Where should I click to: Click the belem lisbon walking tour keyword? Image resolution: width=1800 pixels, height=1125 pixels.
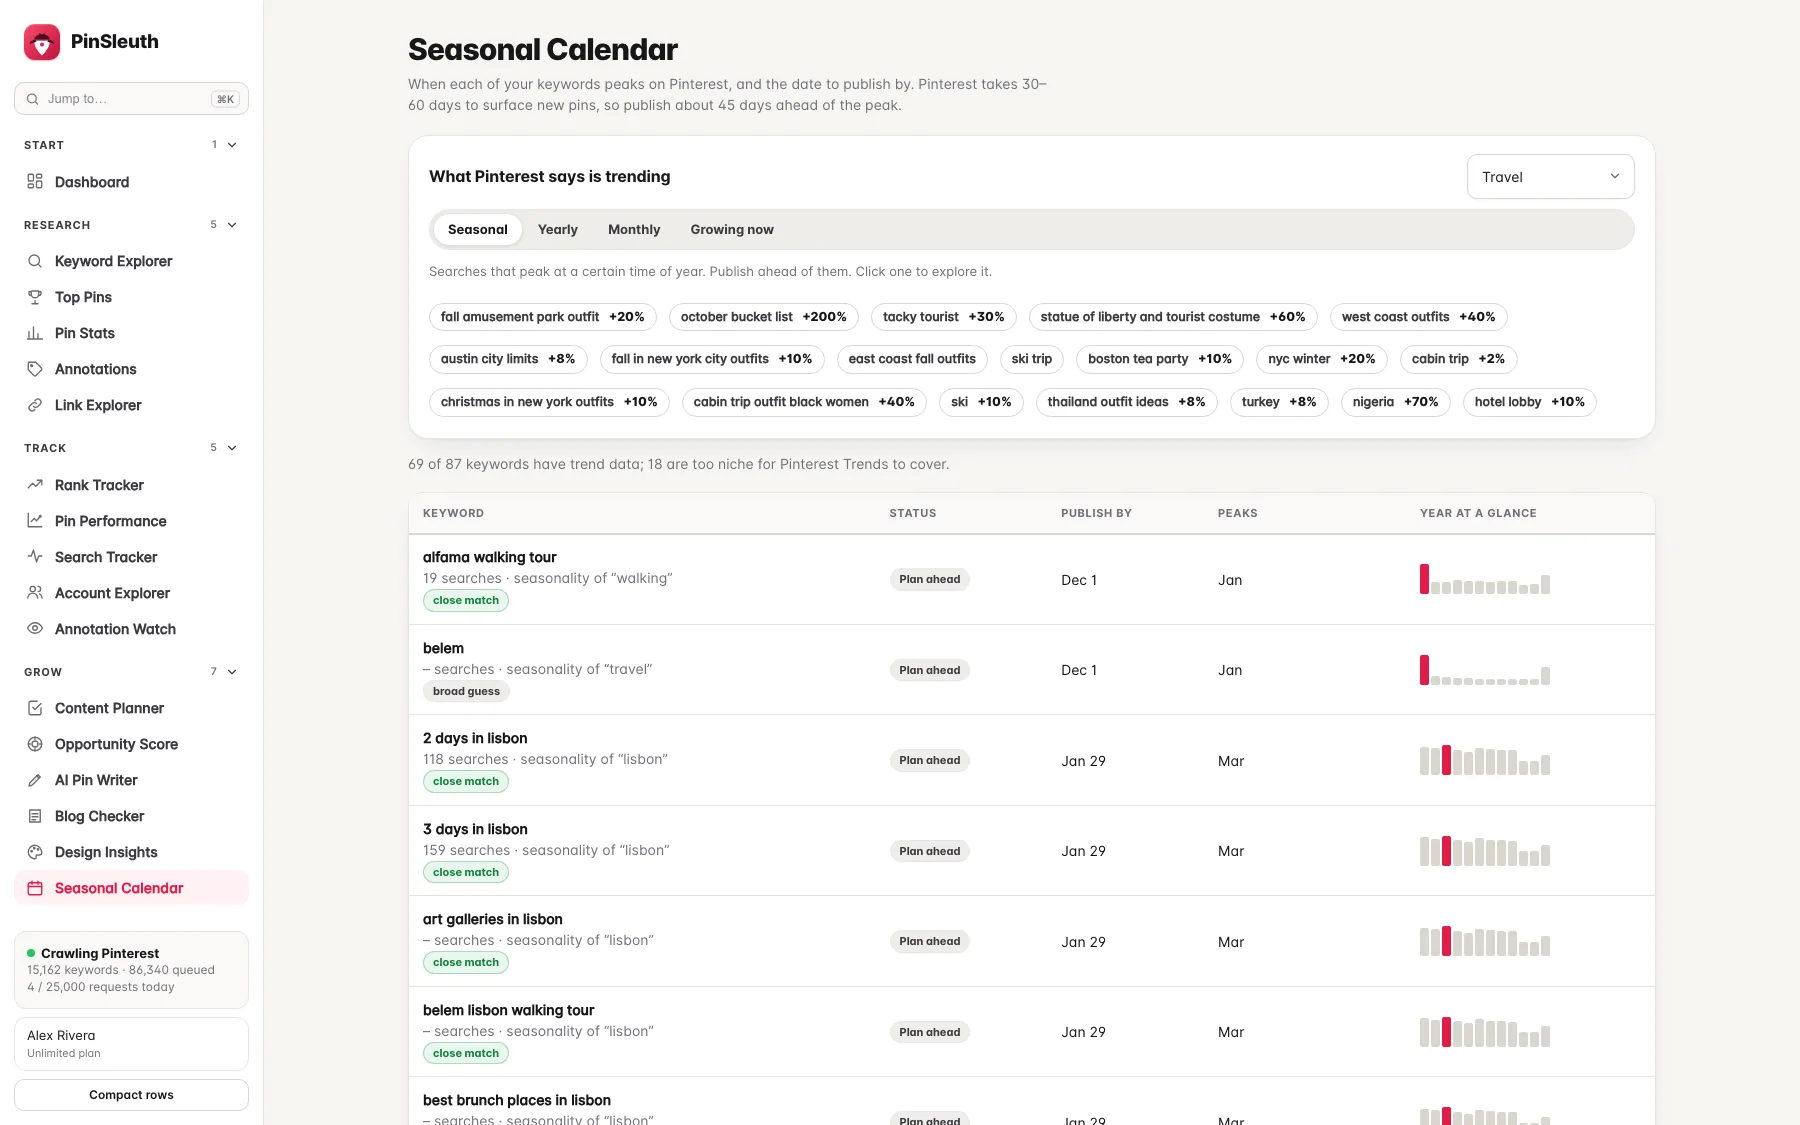click(508, 1010)
